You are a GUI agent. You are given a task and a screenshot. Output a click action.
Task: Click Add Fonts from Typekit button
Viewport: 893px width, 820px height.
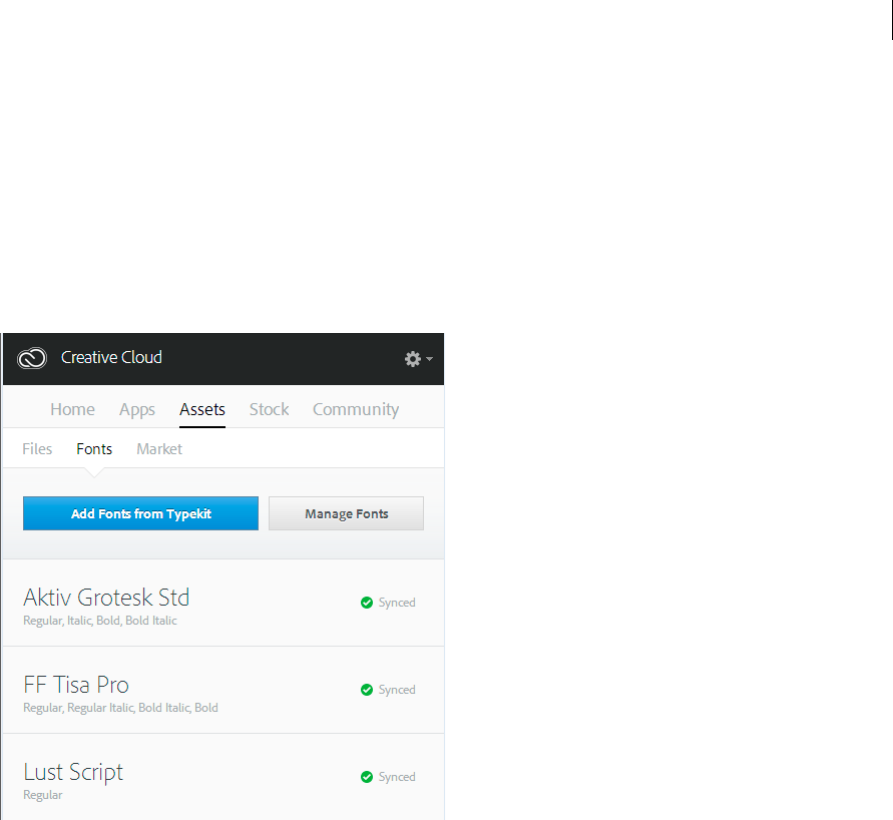pos(141,513)
